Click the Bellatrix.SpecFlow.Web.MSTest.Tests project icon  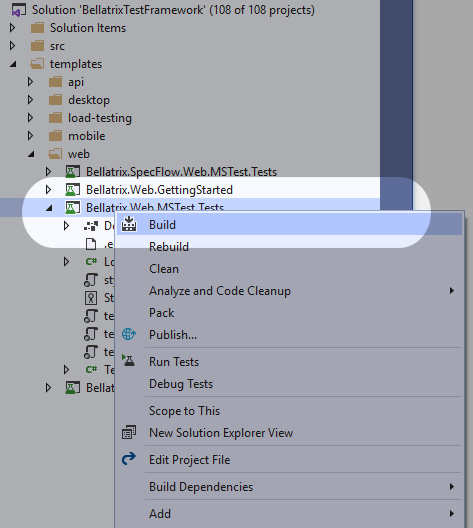tap(73, 172)
